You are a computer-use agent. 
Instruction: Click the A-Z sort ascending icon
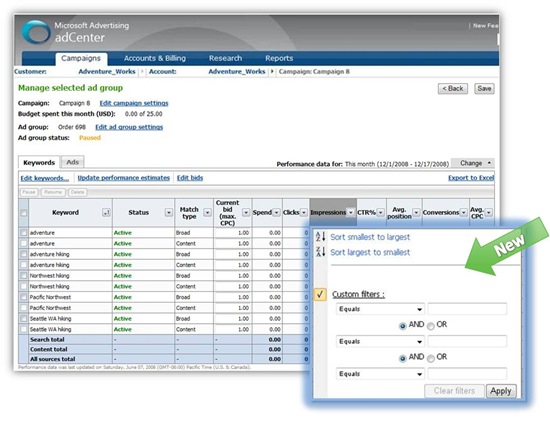(x=321, y=236)
